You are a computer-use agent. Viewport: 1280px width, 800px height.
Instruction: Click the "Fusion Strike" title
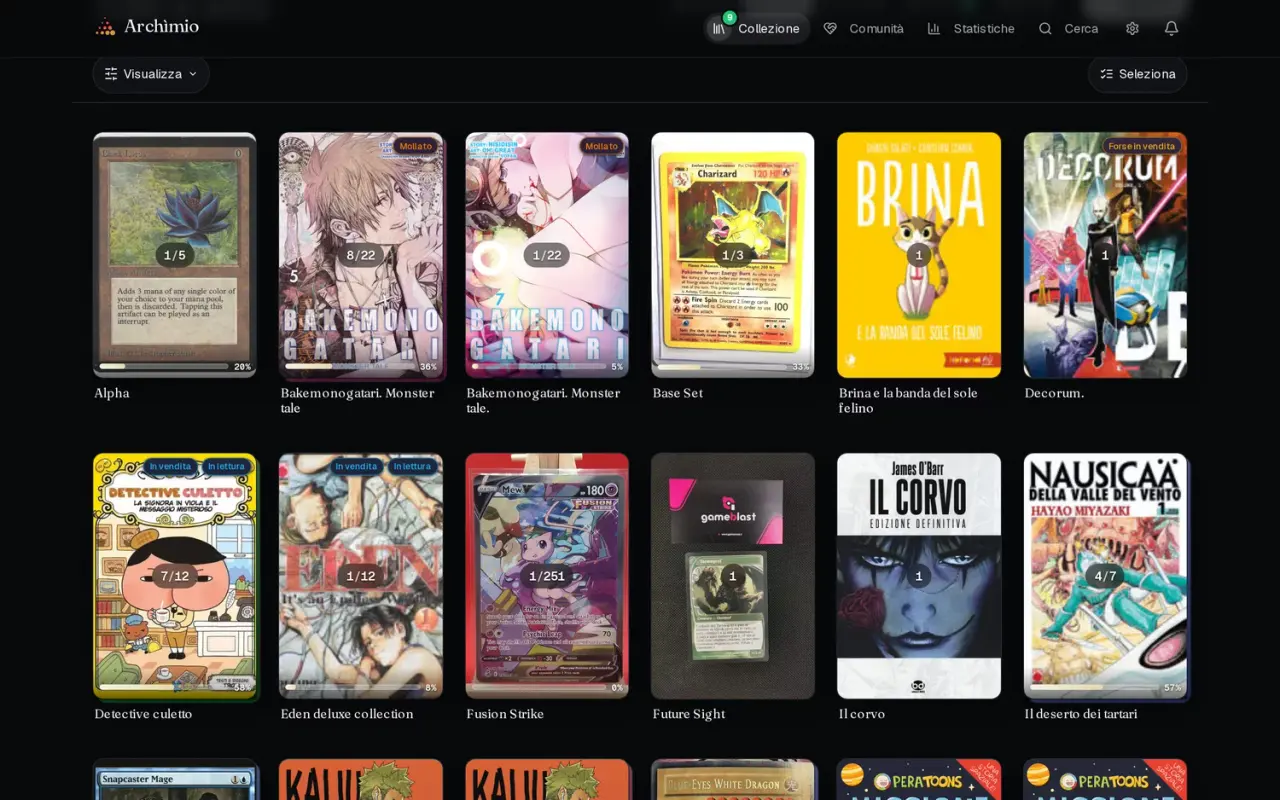pos(505,714)
